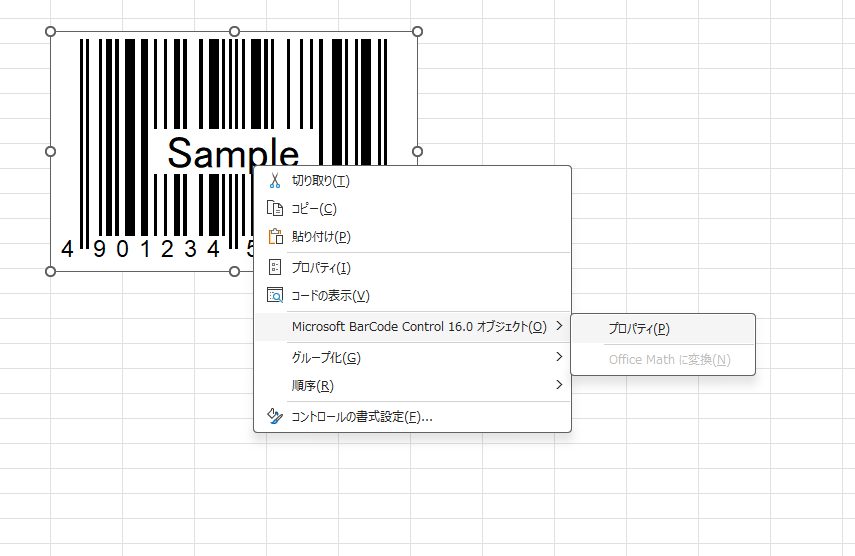Expand グループ化(G) submenu chevron
Viewport: 855px width, 556px height.
[559, 356]
